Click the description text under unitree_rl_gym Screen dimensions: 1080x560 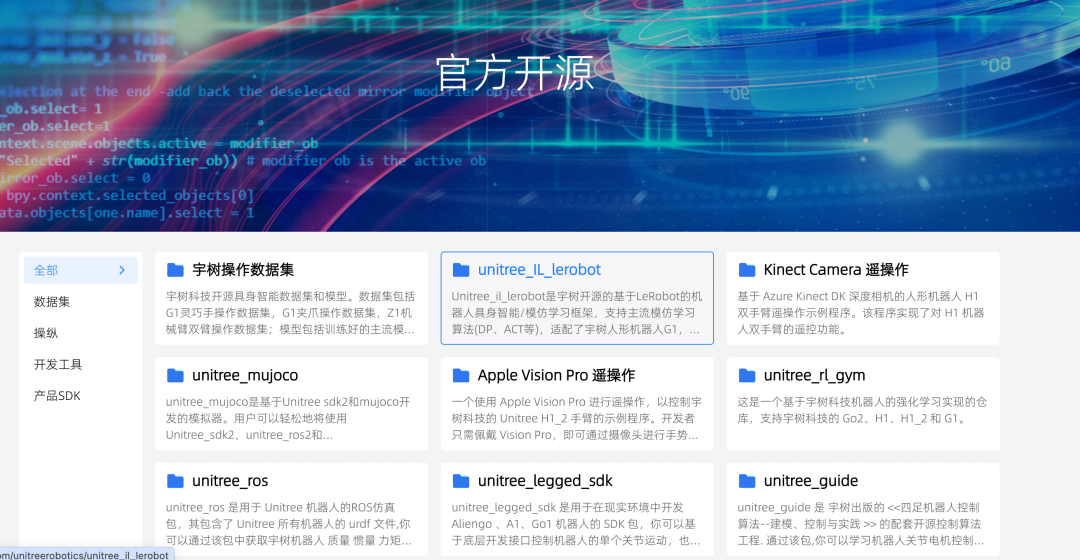pyautogui.click(x=862, y=410)
